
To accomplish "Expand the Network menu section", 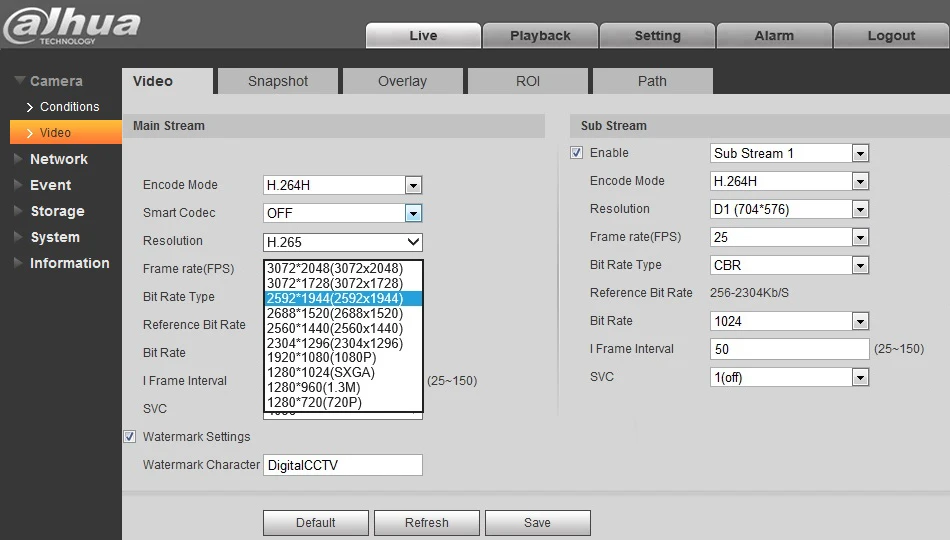I will tap(51, 159).
